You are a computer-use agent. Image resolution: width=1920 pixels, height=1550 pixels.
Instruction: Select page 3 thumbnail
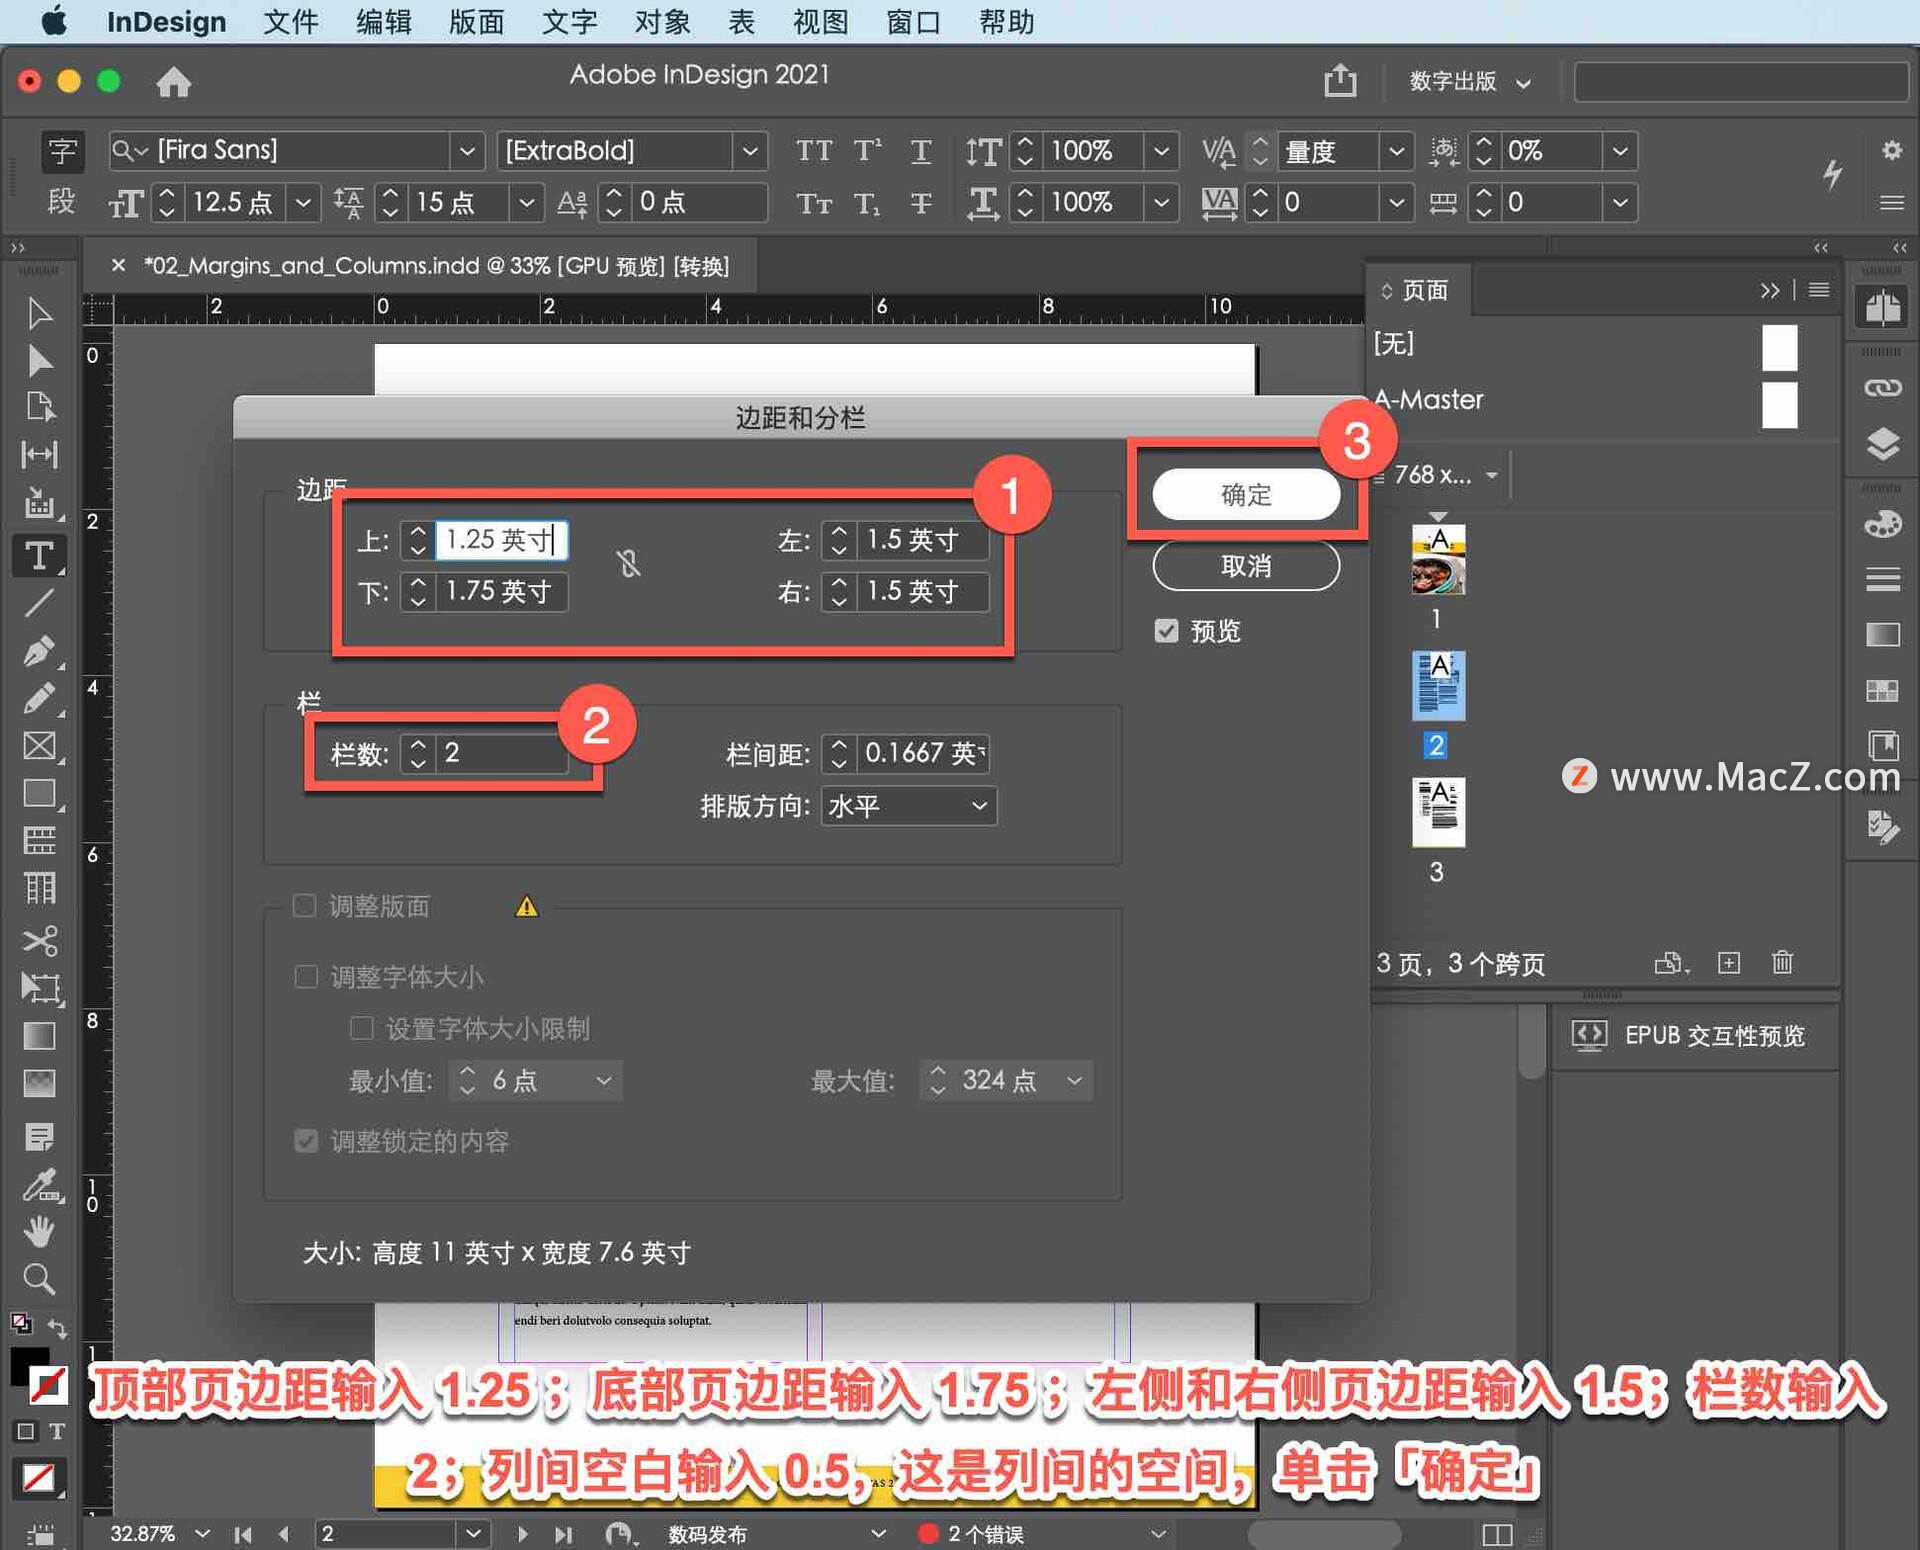(1438, 812)
